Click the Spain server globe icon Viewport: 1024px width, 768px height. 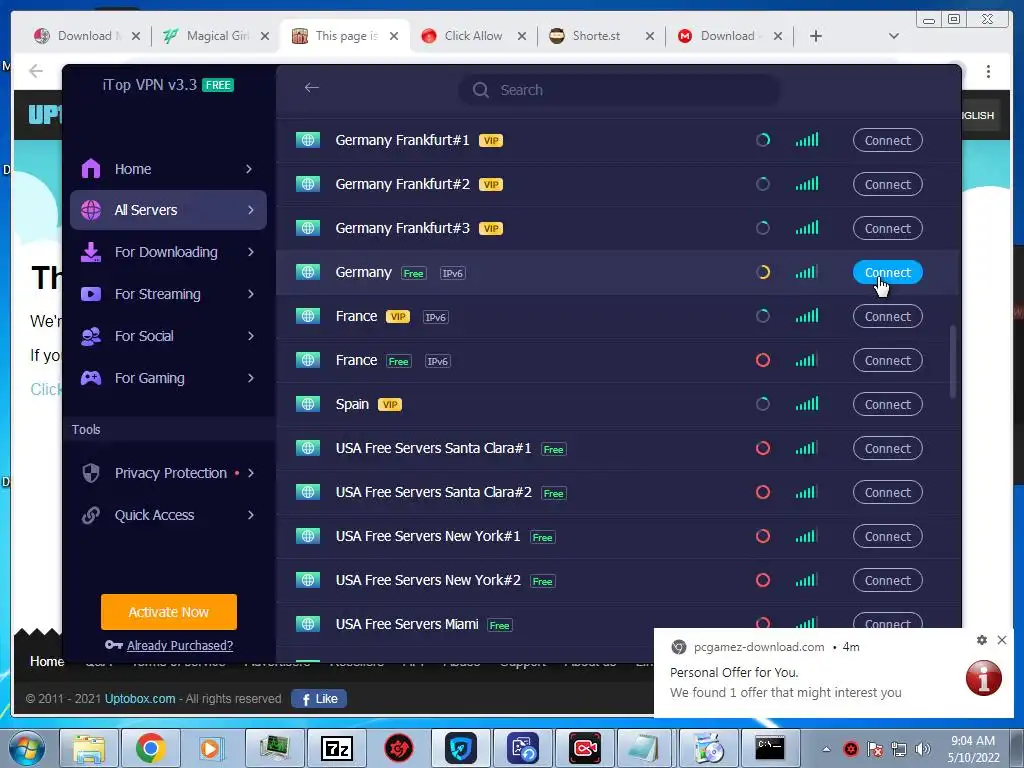pos(308,404)
